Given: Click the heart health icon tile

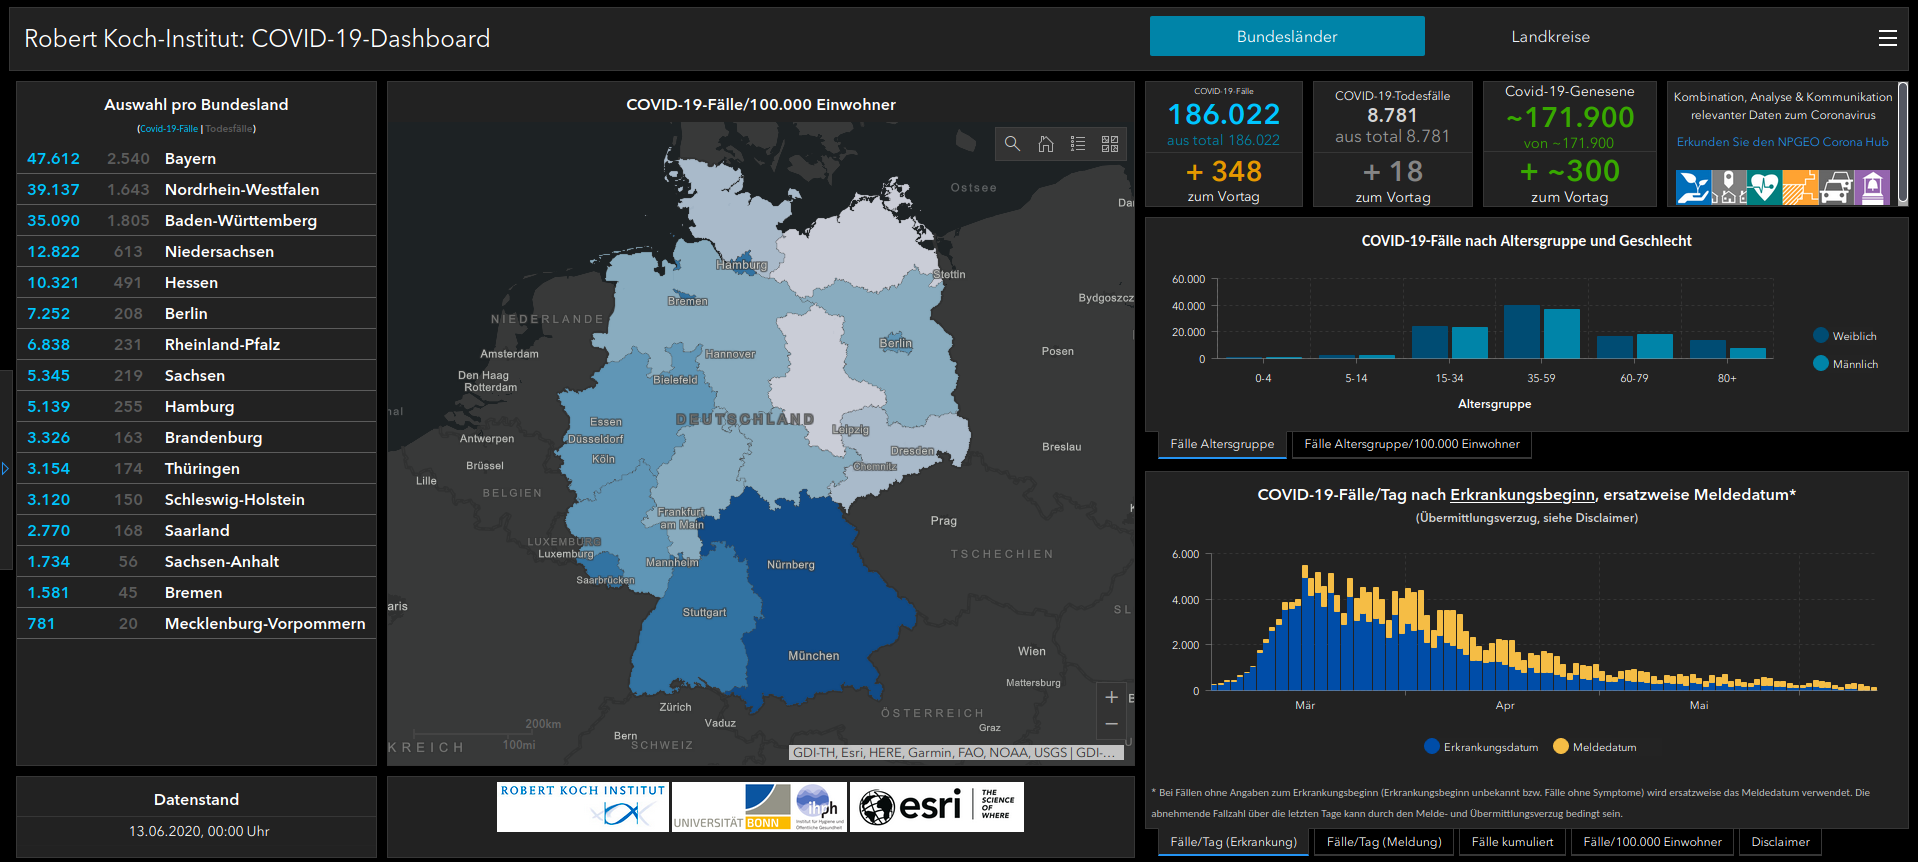Looking at the screenshot, I should click(x=1764, y=187).
